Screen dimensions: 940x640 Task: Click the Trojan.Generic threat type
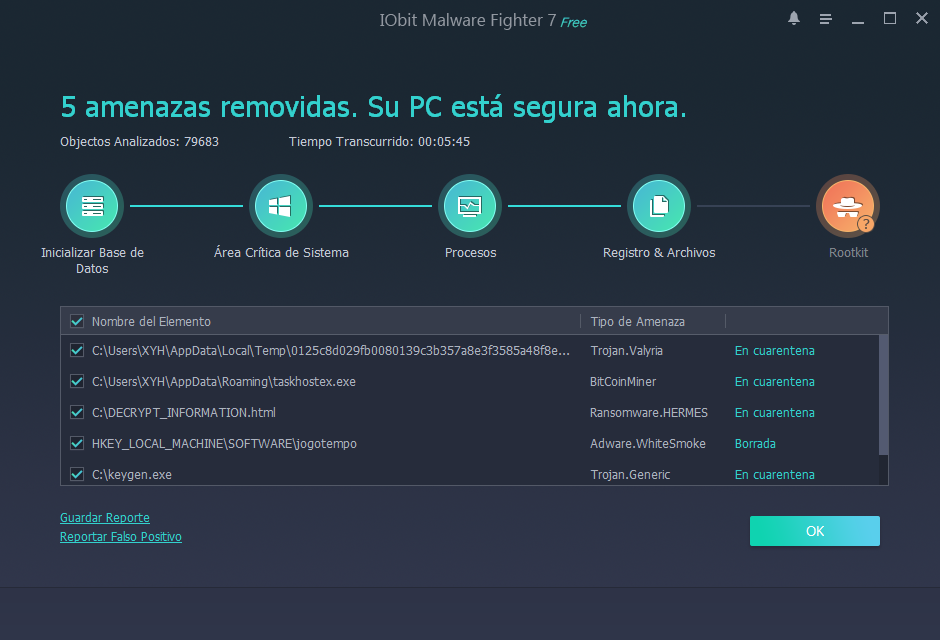(630, 475)
